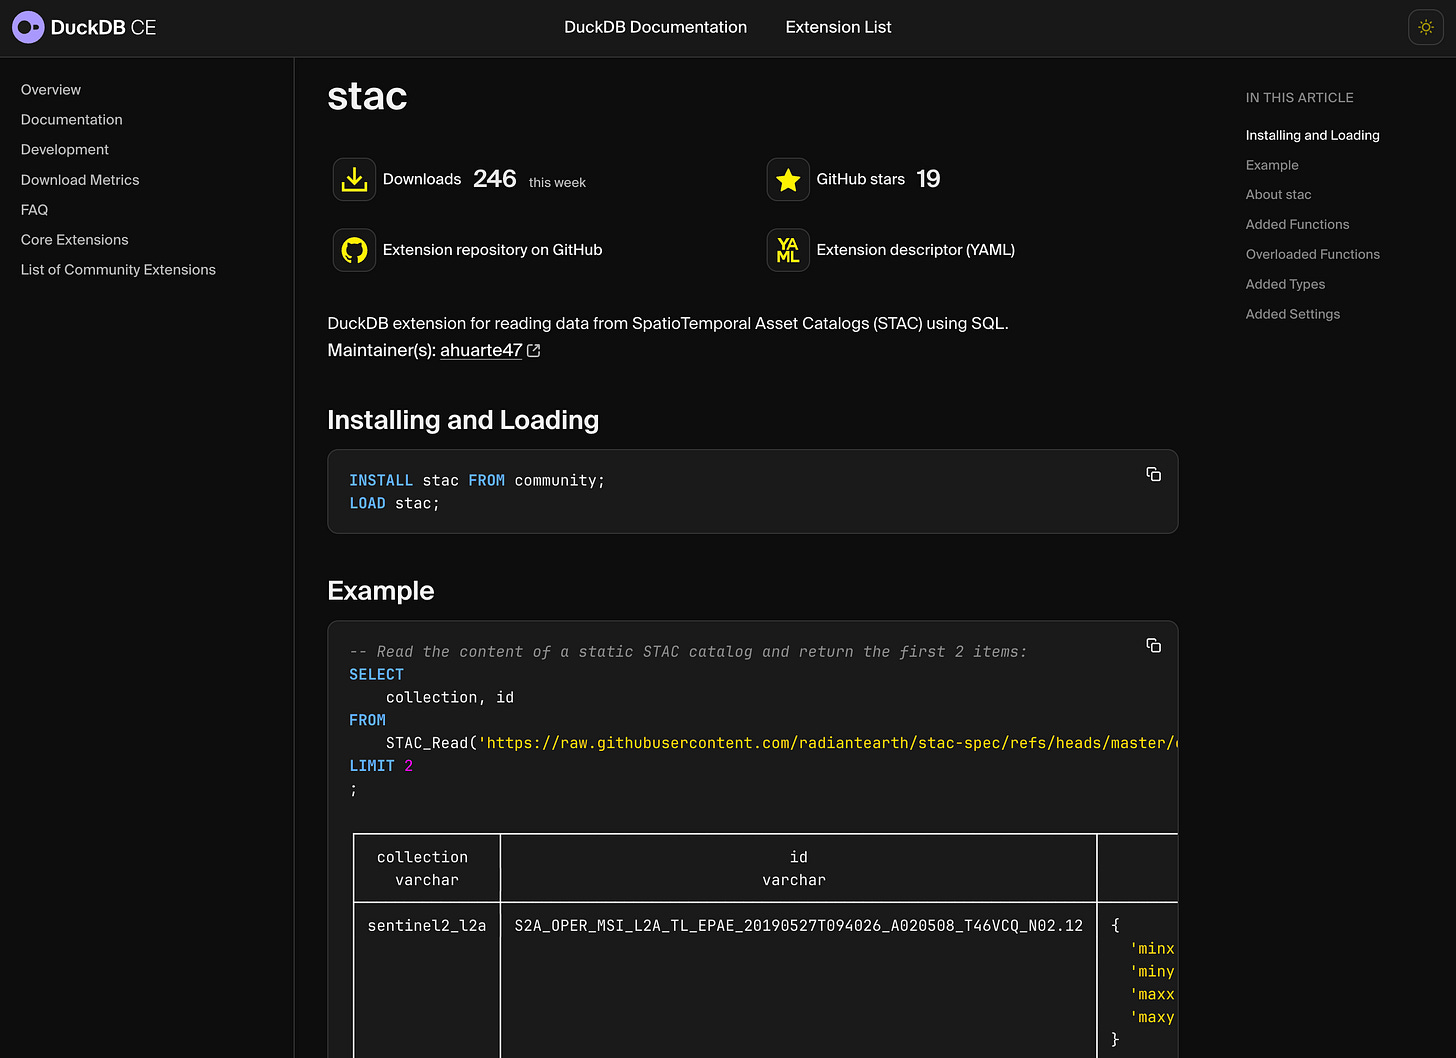Open Download Metrics sidebar item
The image size is (1456, 1058).
click(80, 180)
